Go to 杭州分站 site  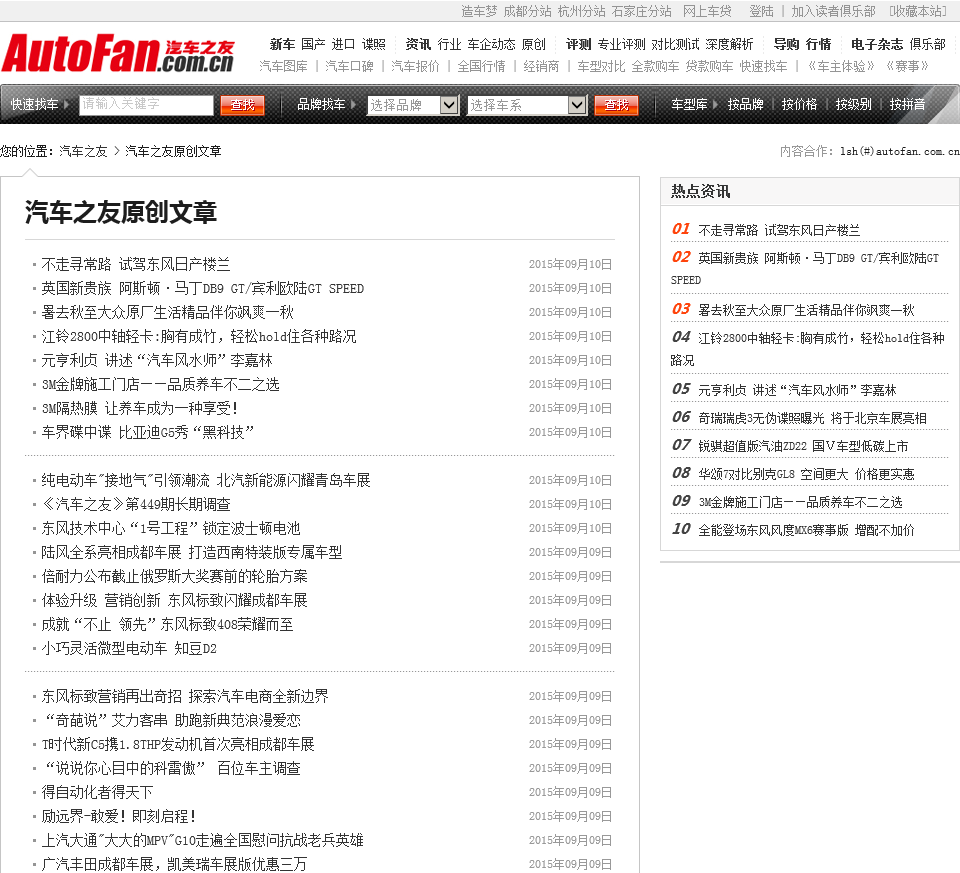[x=582, y=11]
